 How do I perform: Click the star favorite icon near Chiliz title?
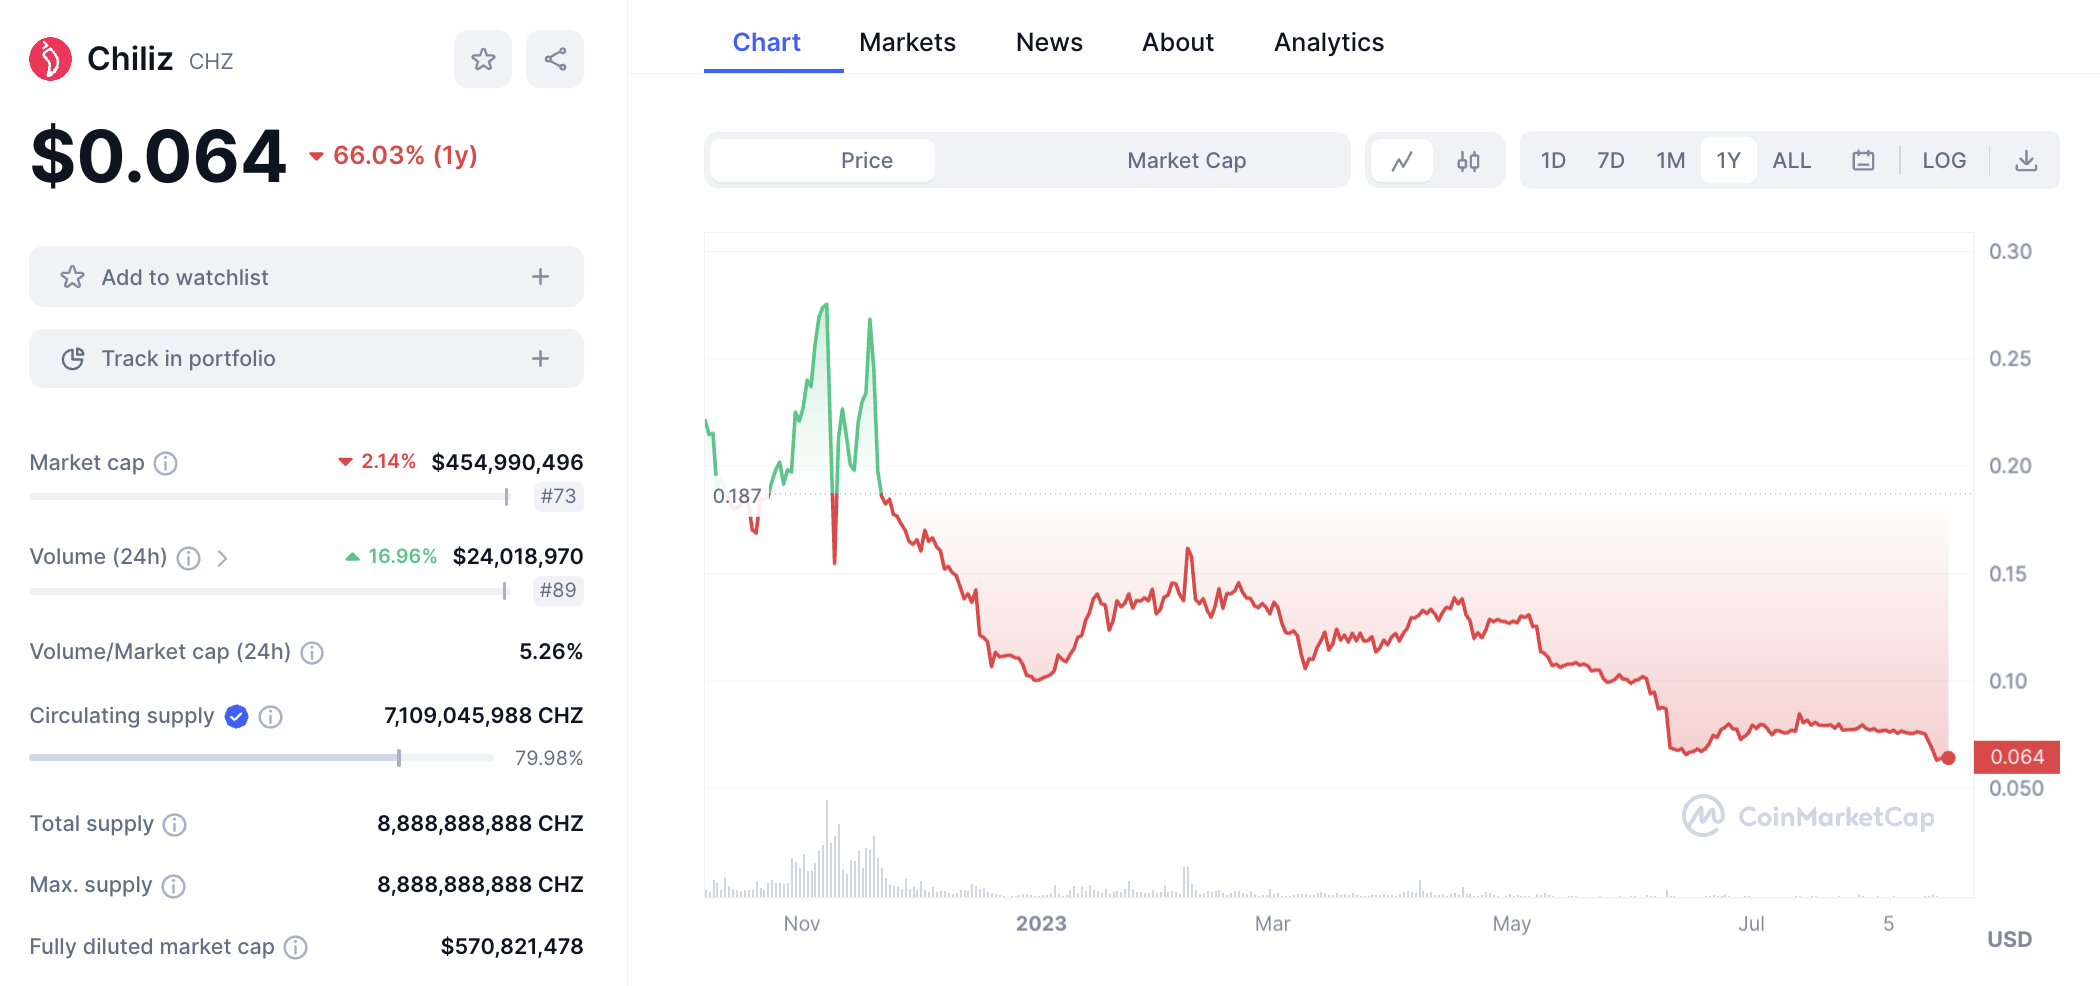483,59
